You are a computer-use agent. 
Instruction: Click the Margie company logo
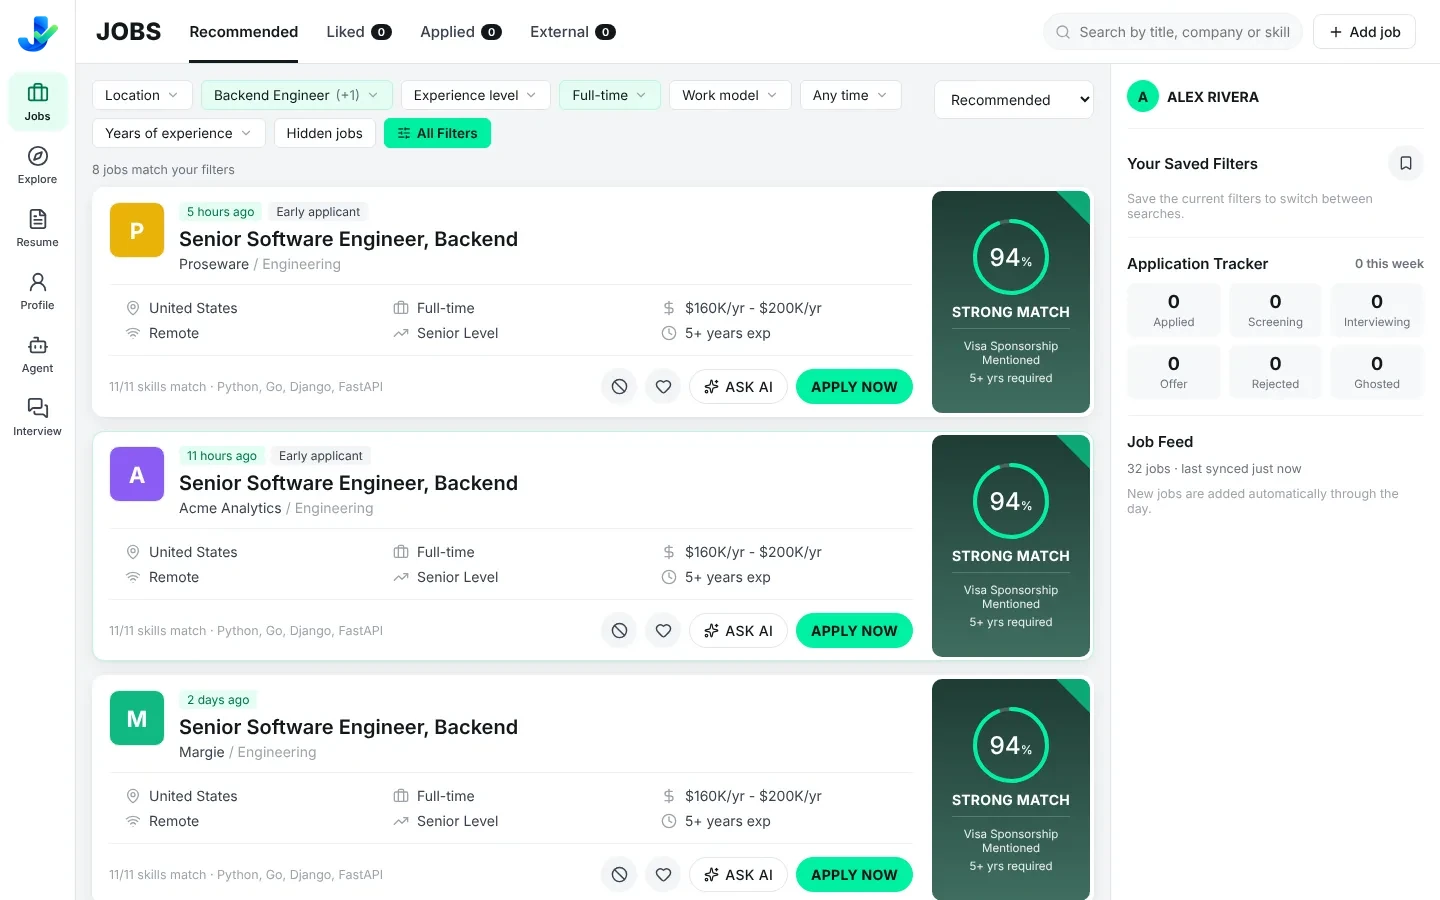(x=137, y=718)
